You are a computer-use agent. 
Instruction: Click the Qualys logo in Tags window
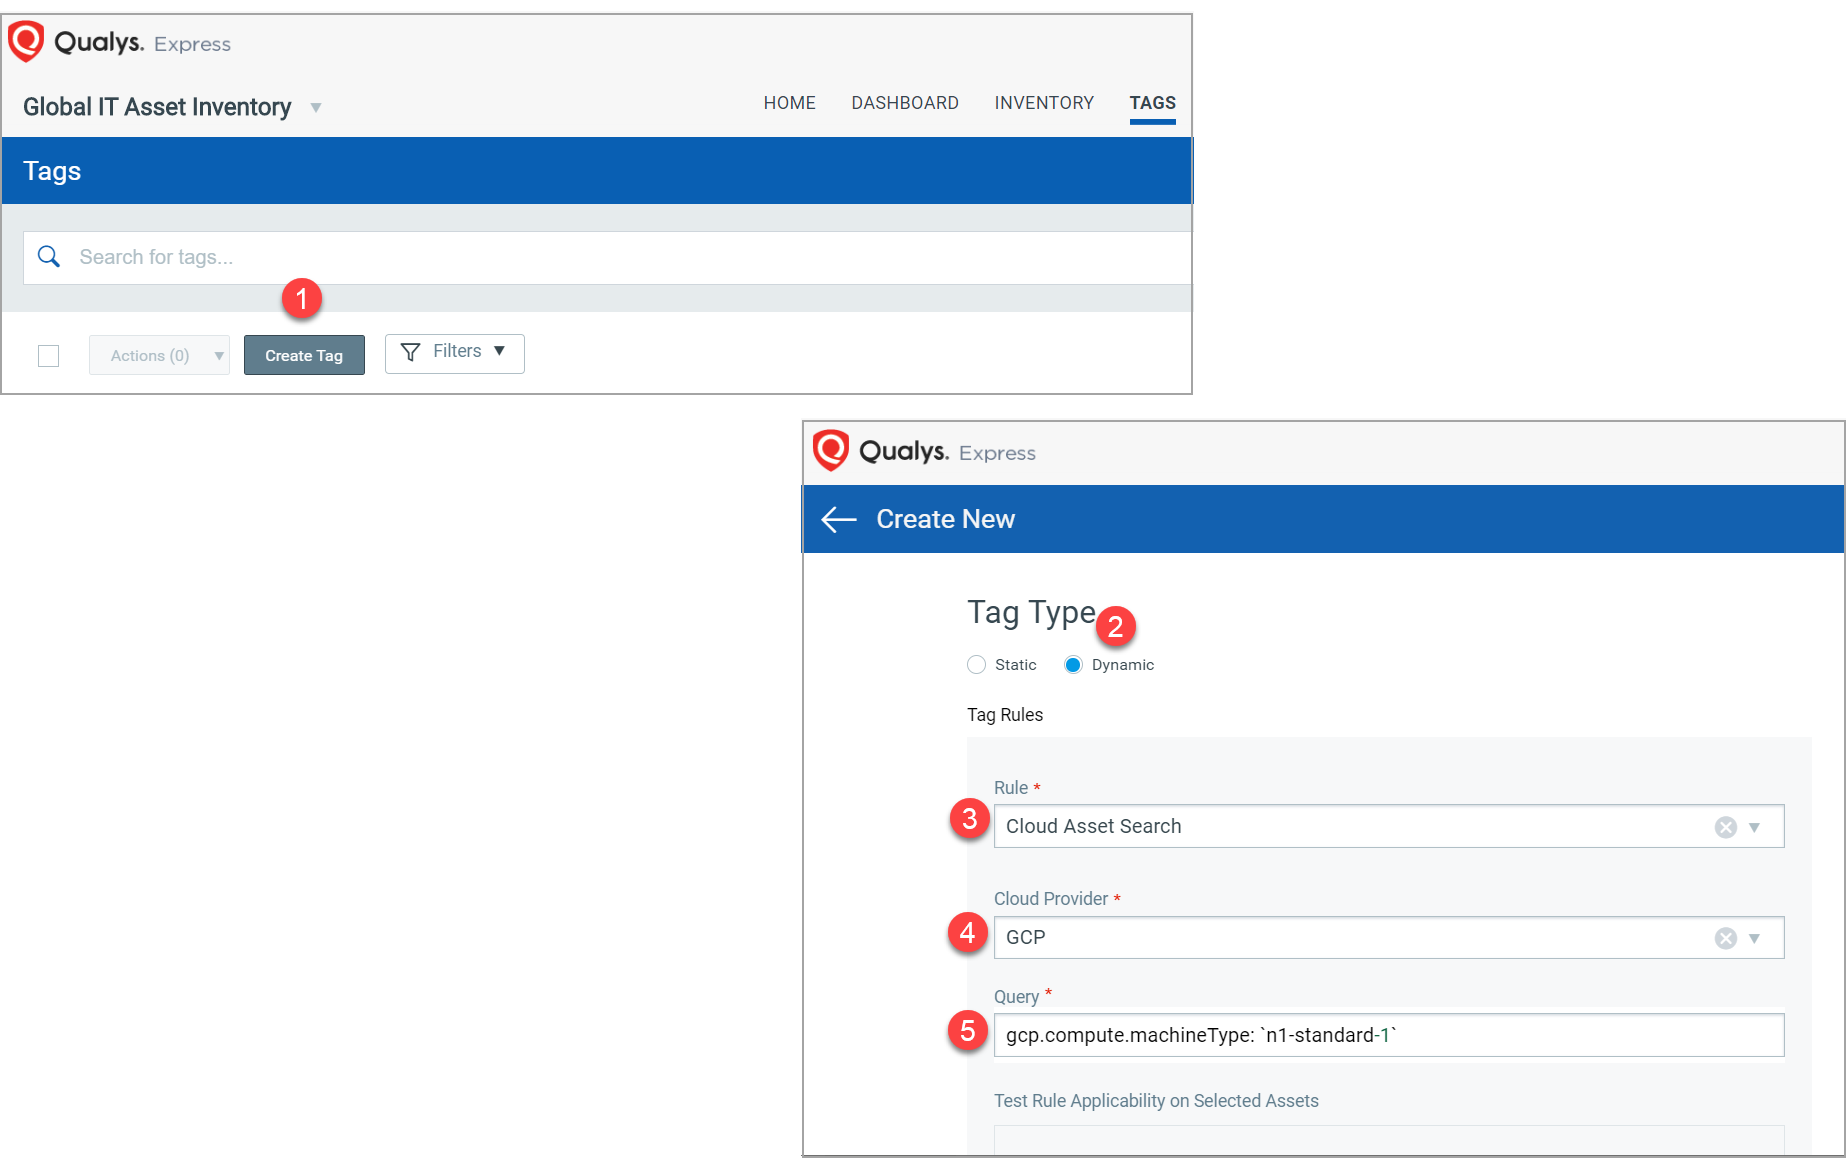point(26,42)
